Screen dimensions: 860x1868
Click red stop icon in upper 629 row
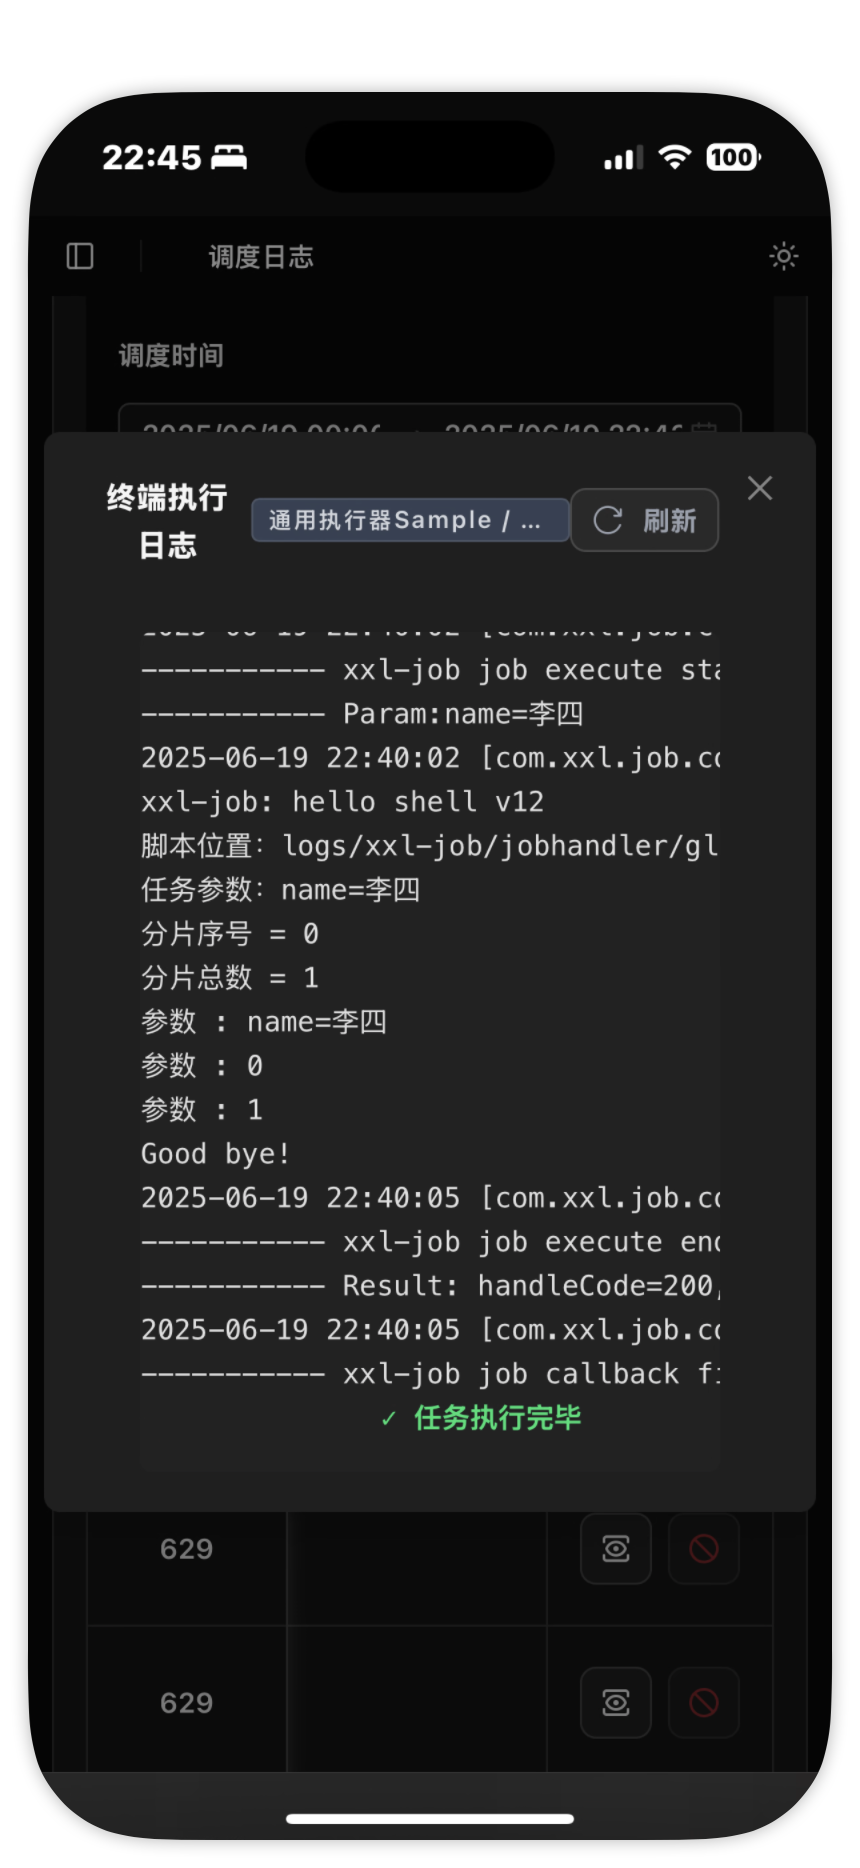[x=704, y=1549]
